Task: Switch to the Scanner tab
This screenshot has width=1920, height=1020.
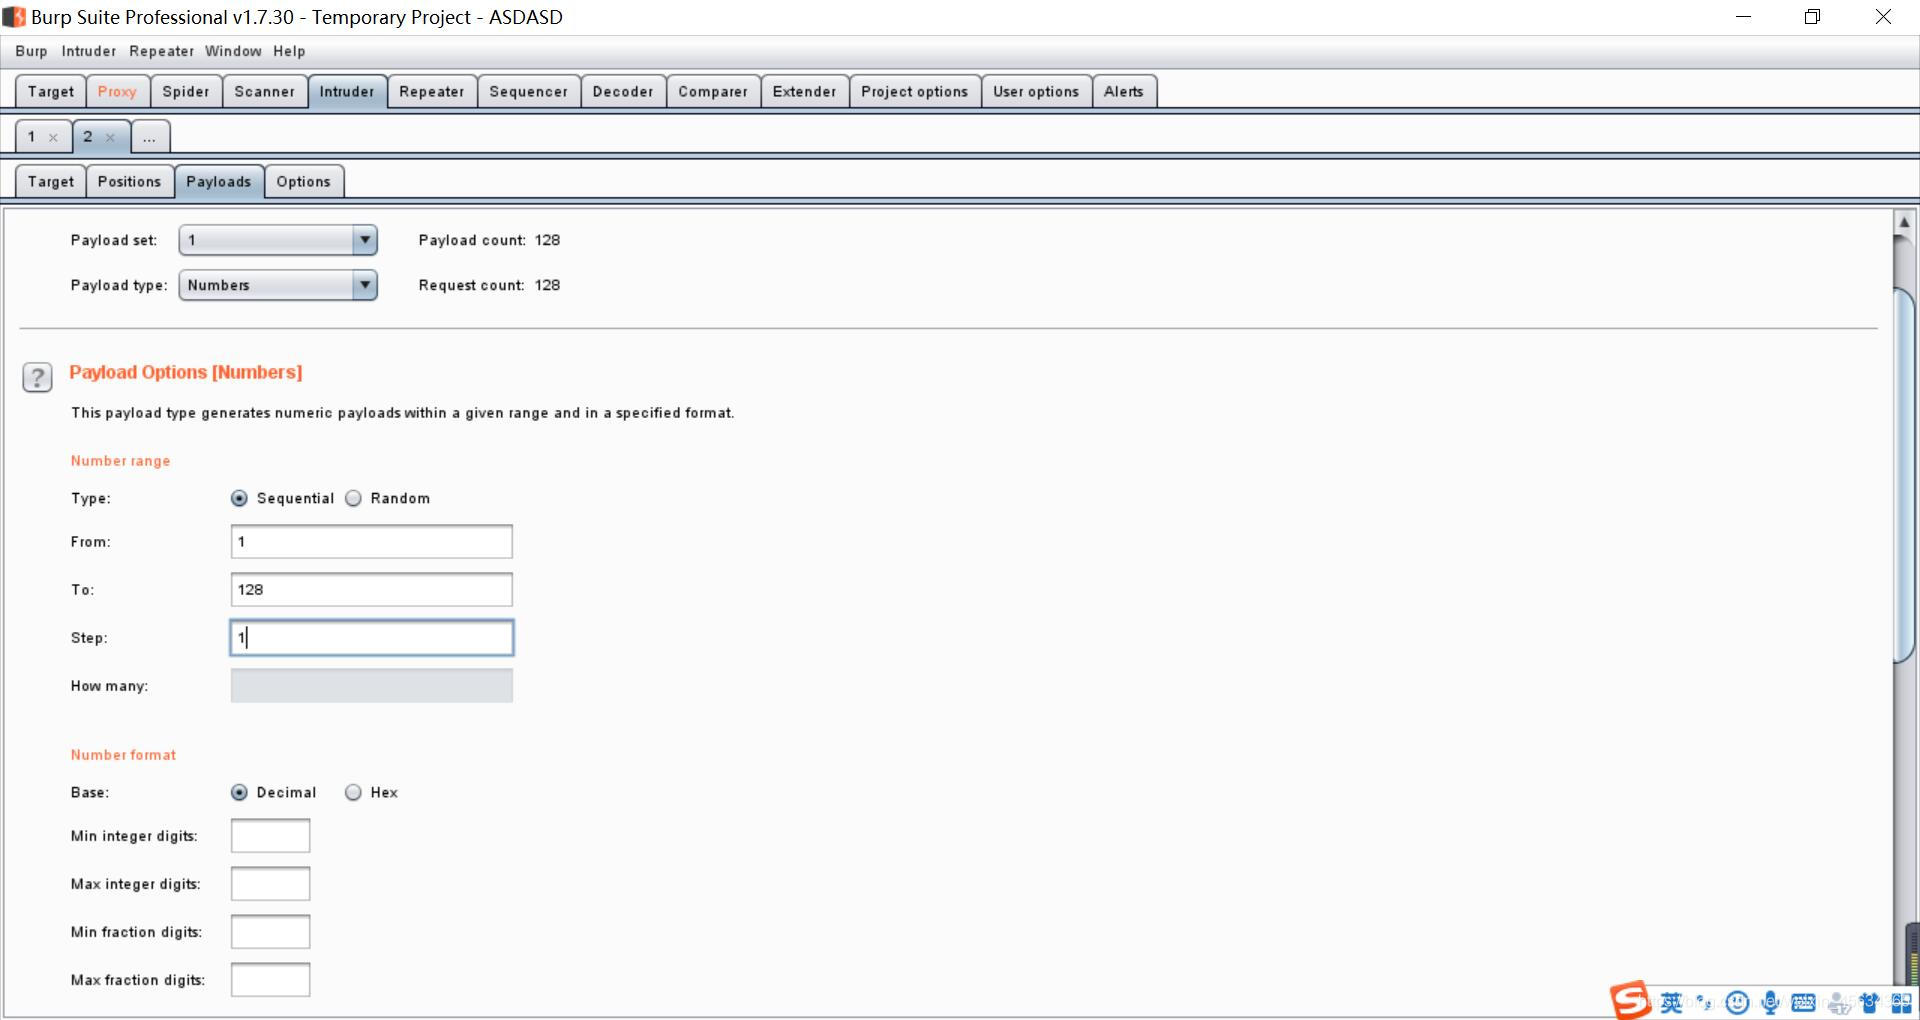Action: tap(265, 91)
